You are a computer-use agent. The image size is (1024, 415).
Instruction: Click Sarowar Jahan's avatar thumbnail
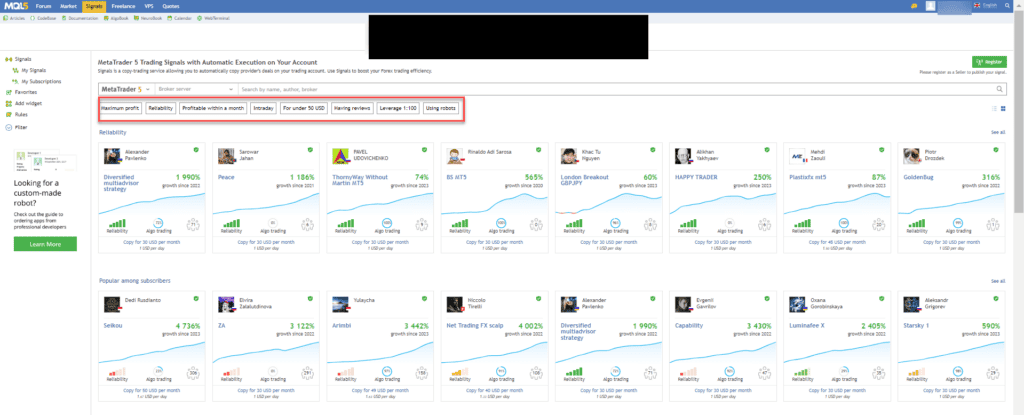[226, 156]
